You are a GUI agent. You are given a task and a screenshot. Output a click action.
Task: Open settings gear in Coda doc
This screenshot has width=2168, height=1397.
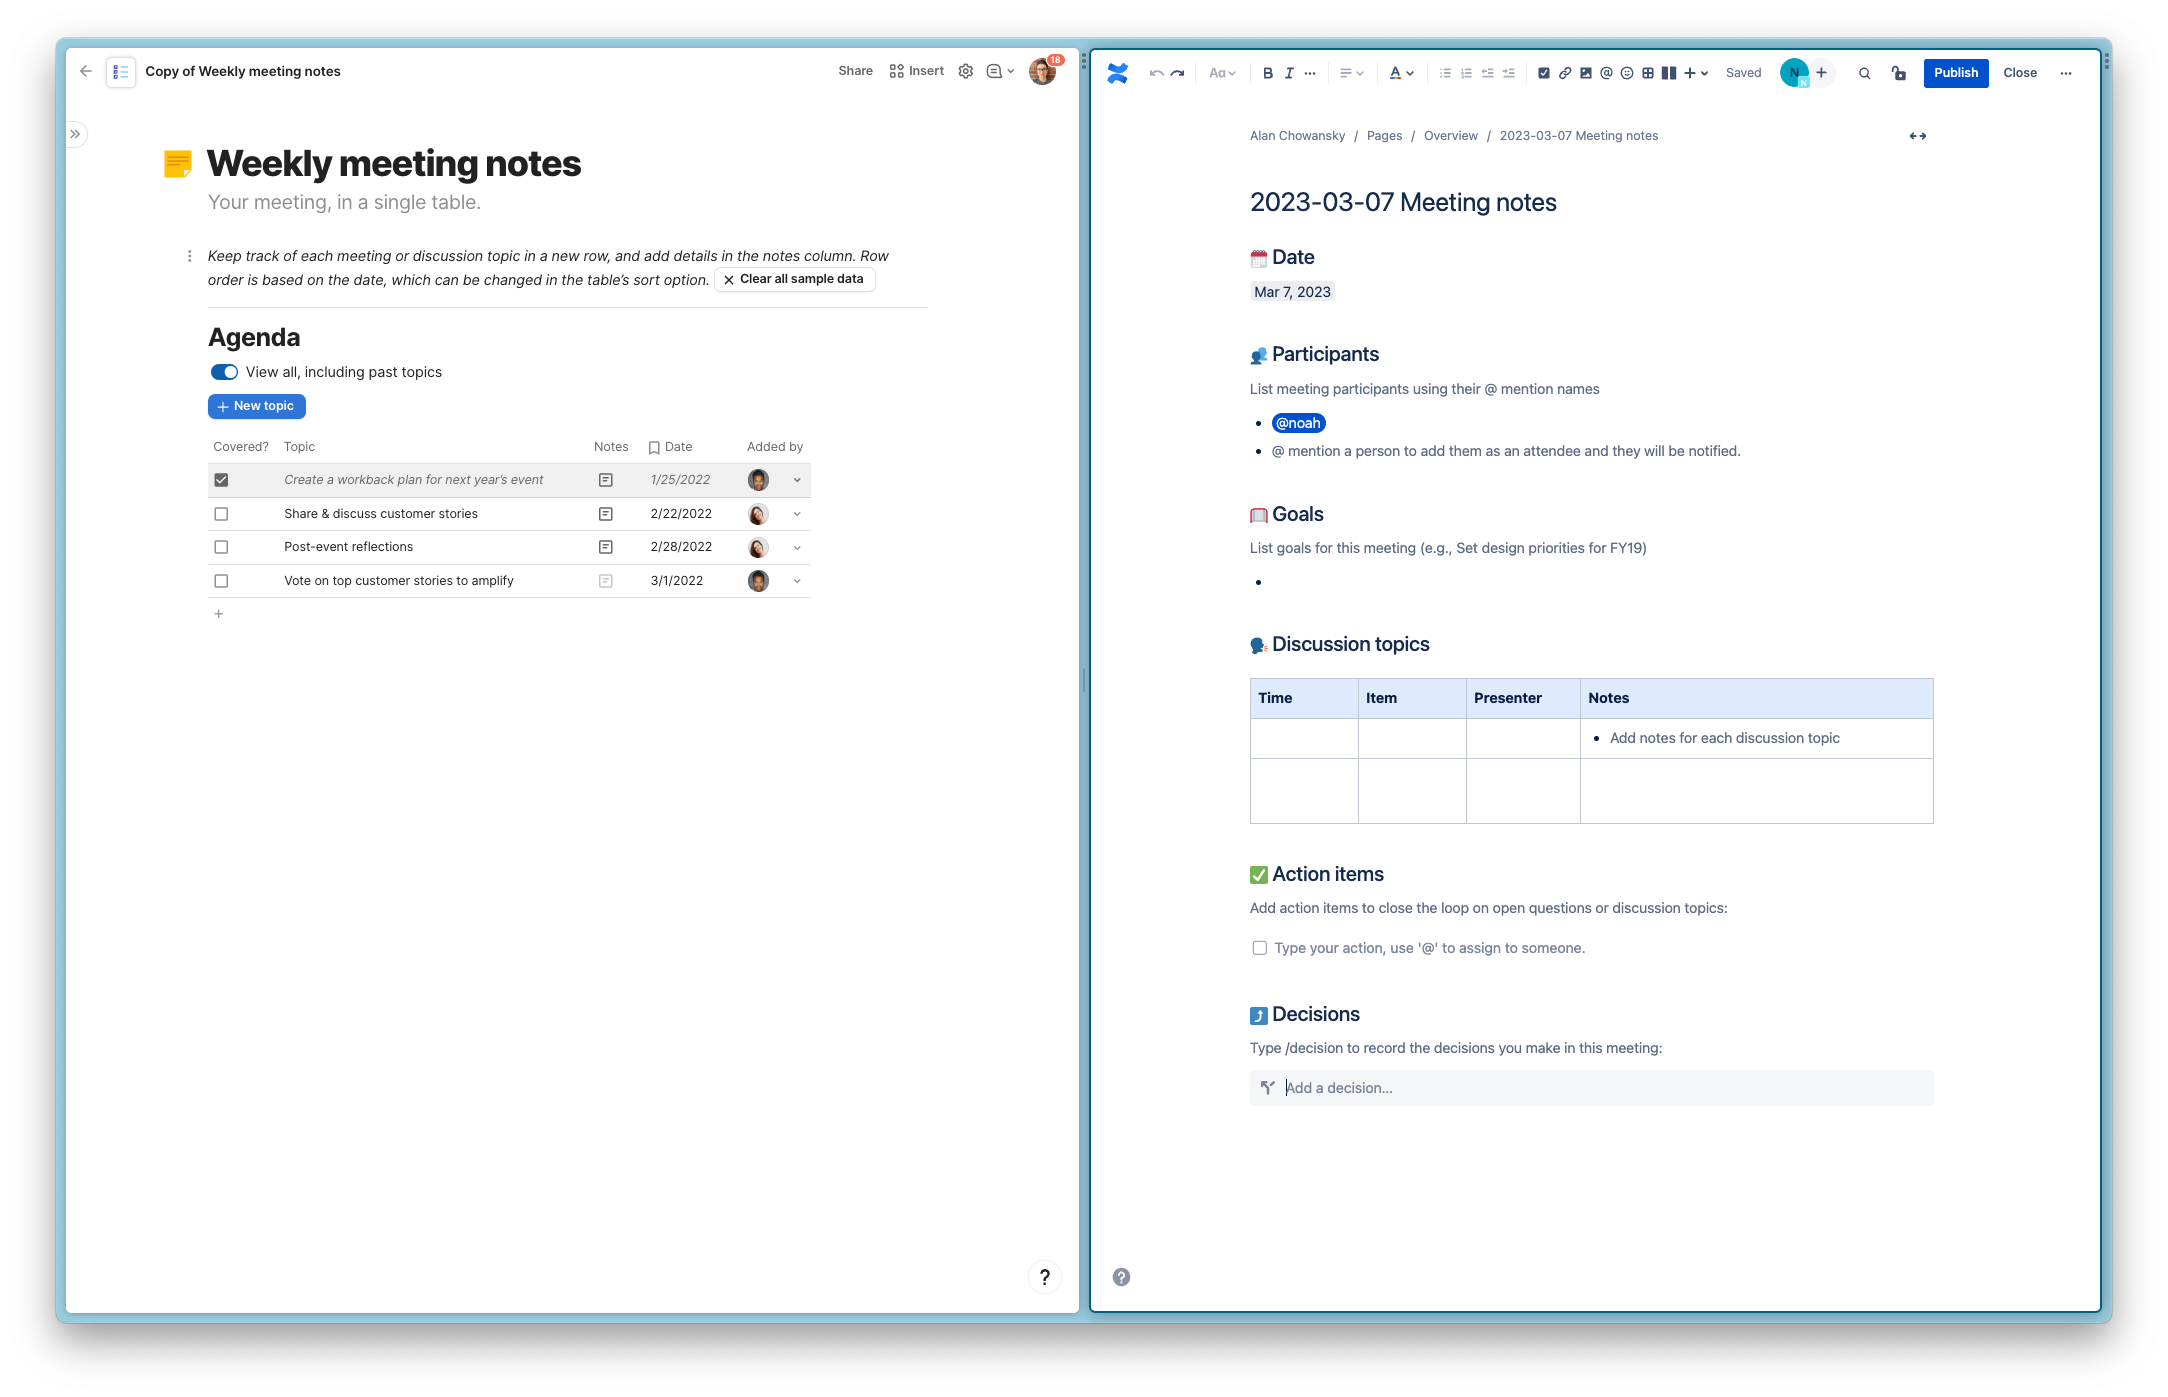coord(965,71)
